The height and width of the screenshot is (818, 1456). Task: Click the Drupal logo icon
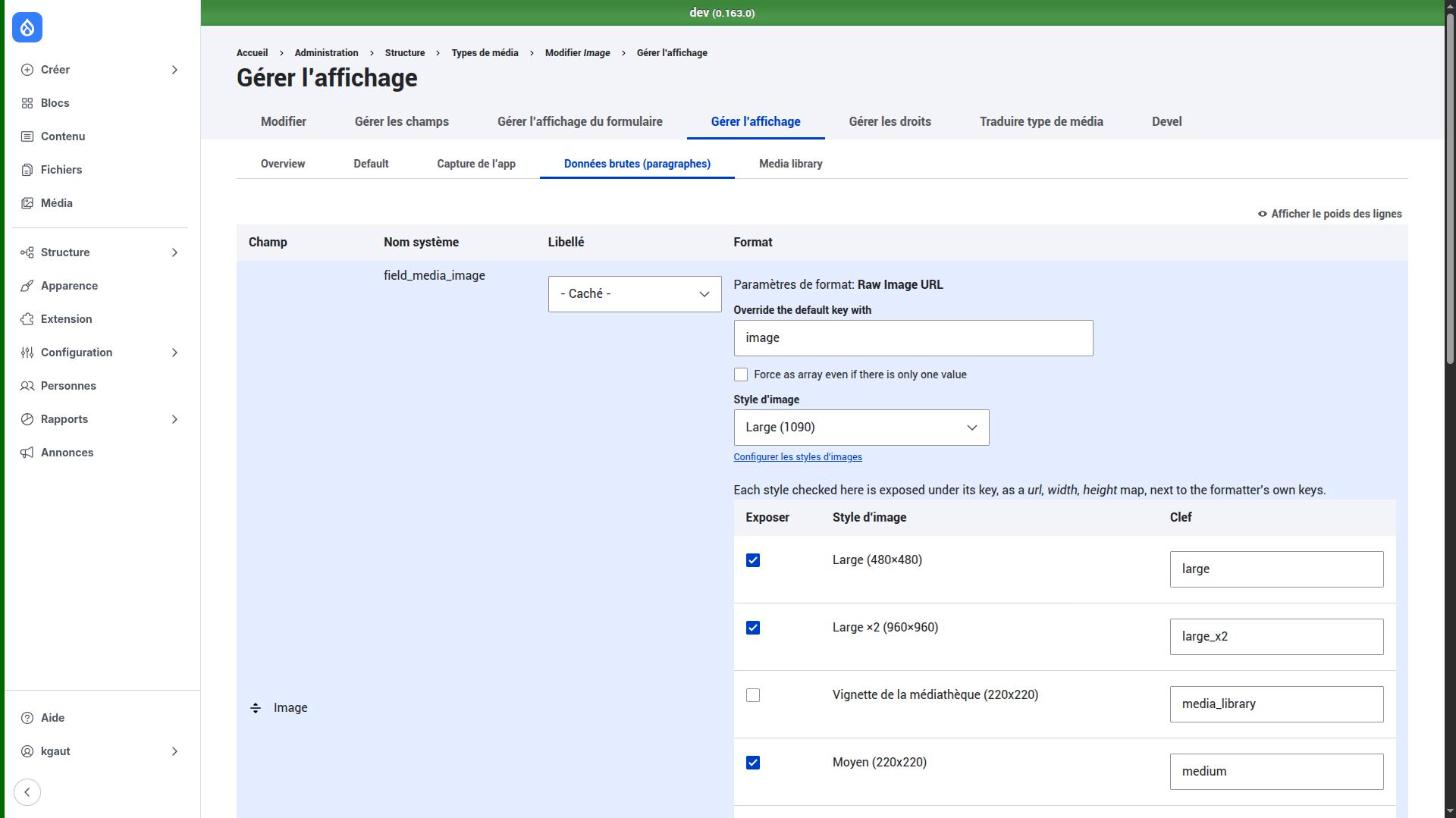pyautogui.click(x=27, y=27)
